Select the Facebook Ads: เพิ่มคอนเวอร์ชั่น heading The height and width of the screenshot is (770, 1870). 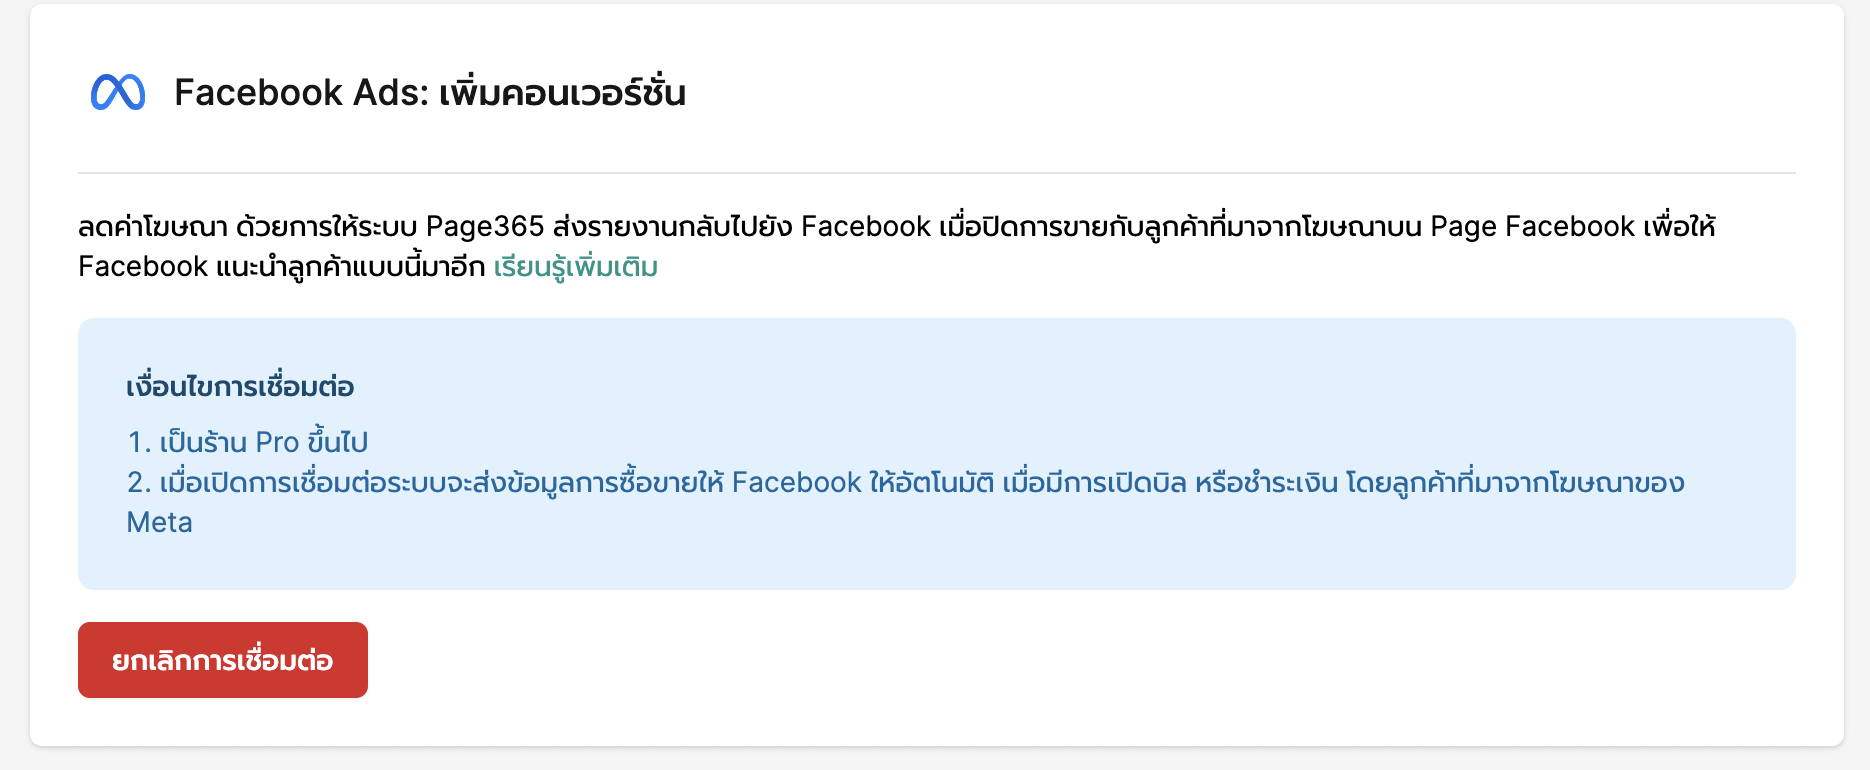(x=430, y=92)
